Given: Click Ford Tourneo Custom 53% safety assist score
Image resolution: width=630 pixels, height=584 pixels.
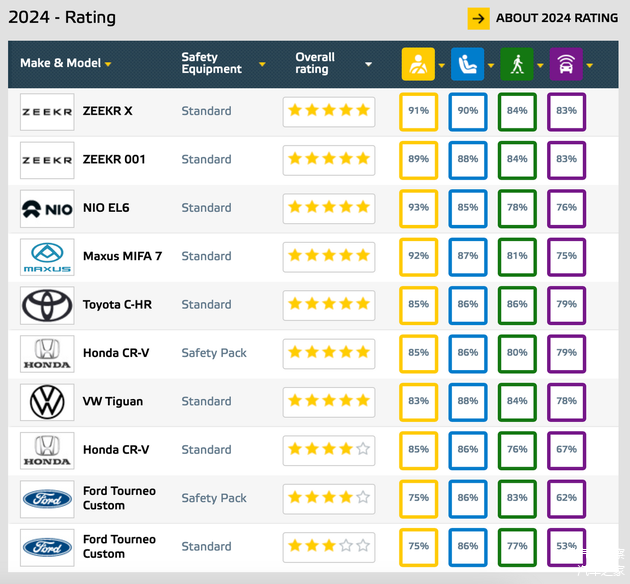Looking at the screenshot, I should (x=566, y=547).
